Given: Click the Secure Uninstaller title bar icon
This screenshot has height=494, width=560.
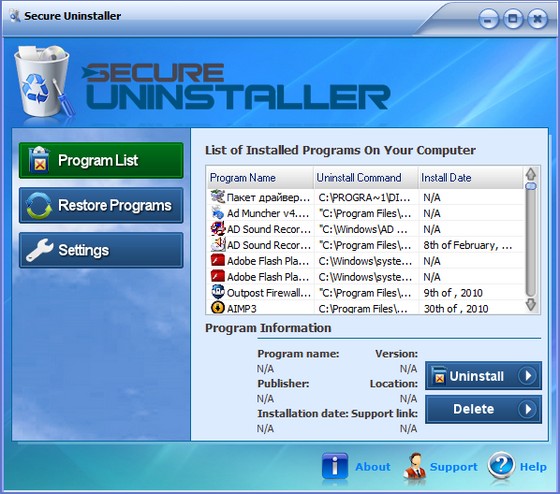Looking at the screenshot, I should click(15, 16).
